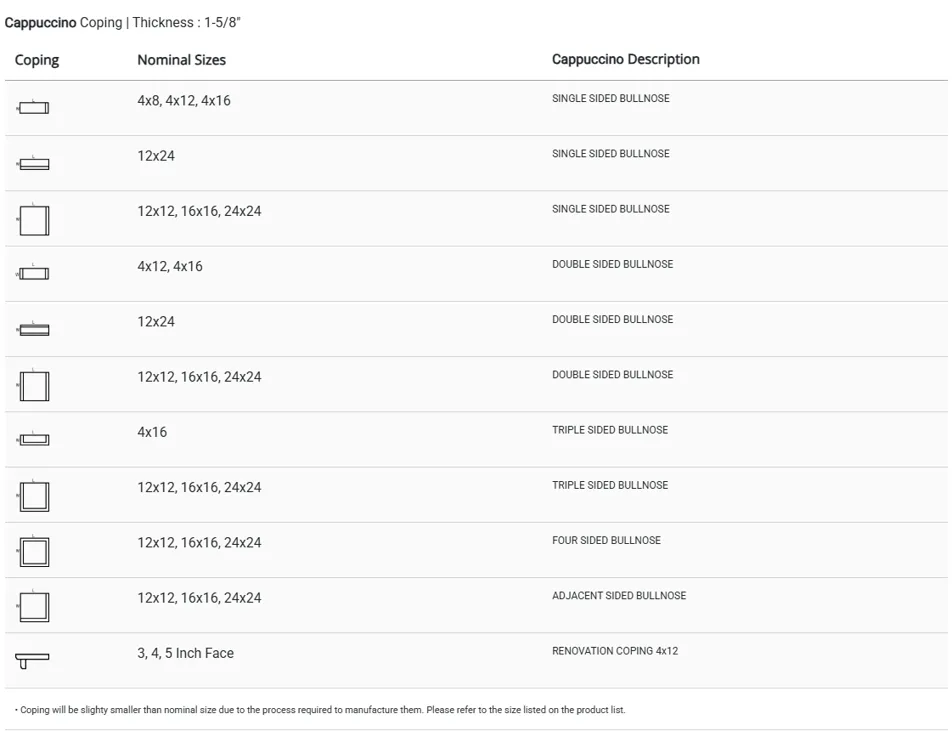Click the adjacent sided bullnose coping icon
The image size is (952, 731).
click(33, 606)
